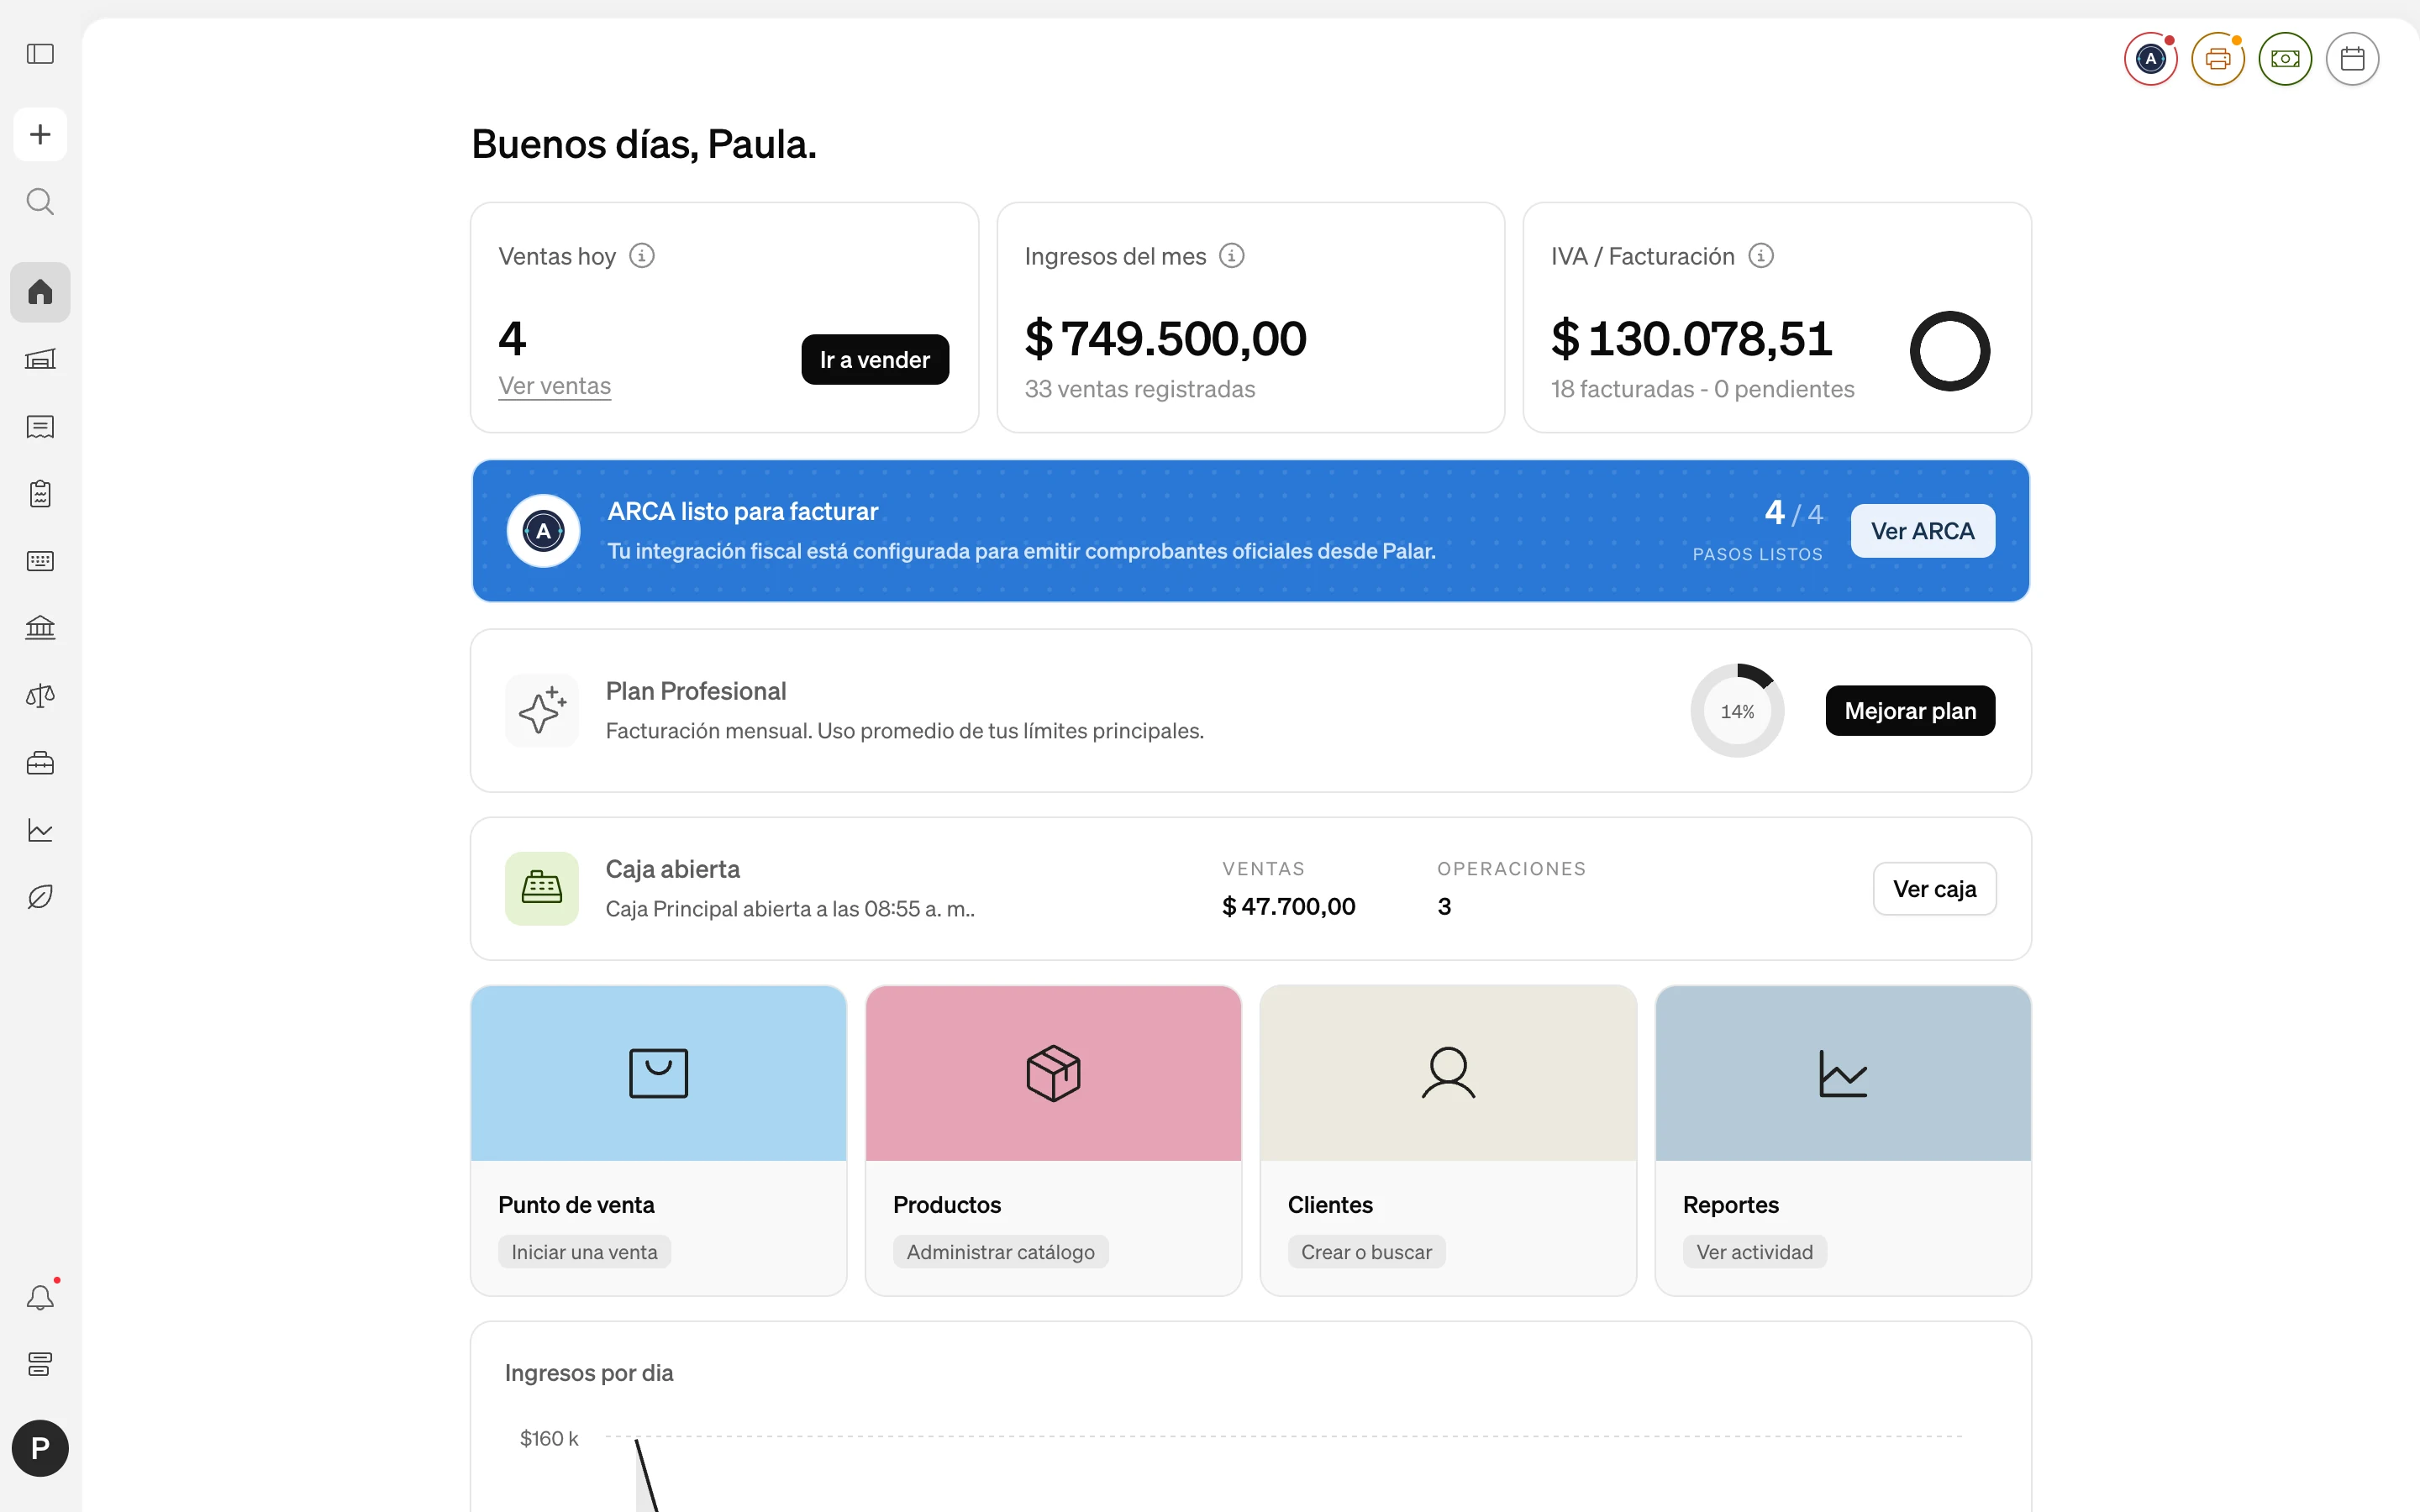Open notifications bell in sidebar

tap(40, 1297)
